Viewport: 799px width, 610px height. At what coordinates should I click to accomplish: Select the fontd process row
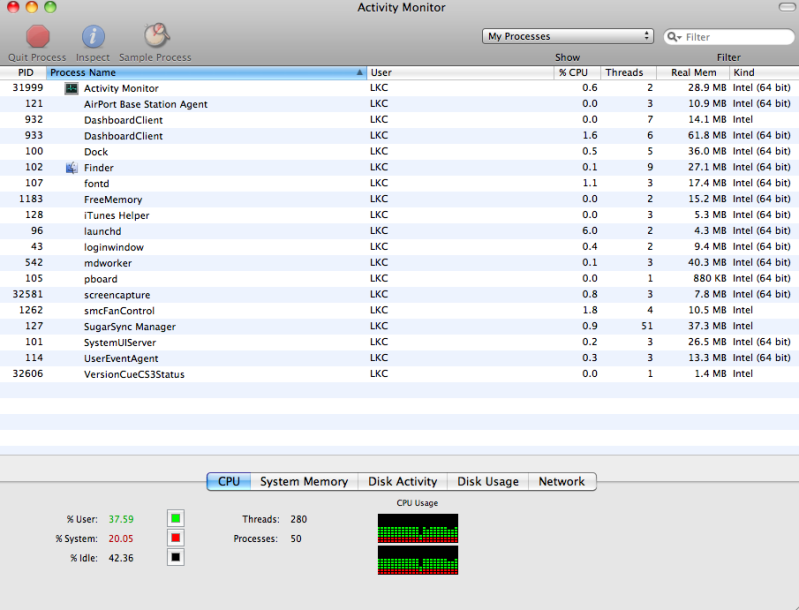[400, 183]
